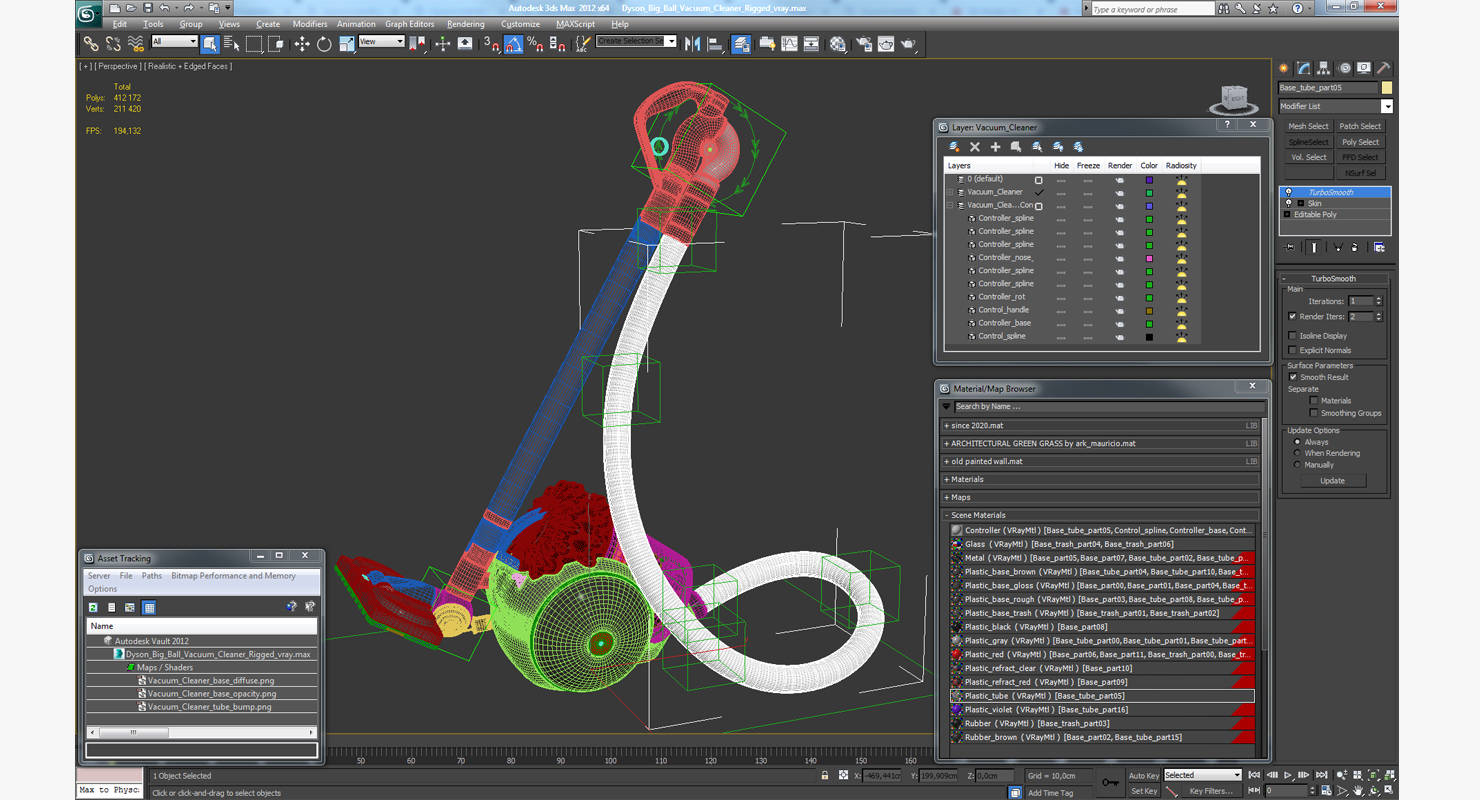Open the Modifiers menu
The width and height of the screenshot is (1480, 800).
[310, 24]
